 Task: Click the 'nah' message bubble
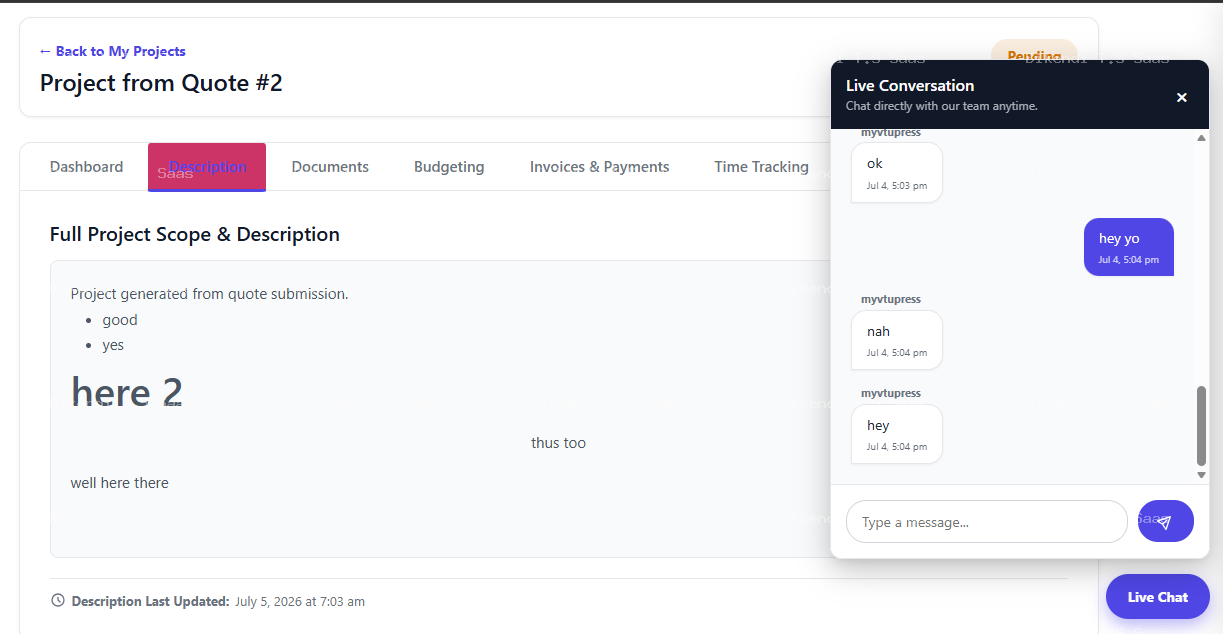click(x=897, y=340)
